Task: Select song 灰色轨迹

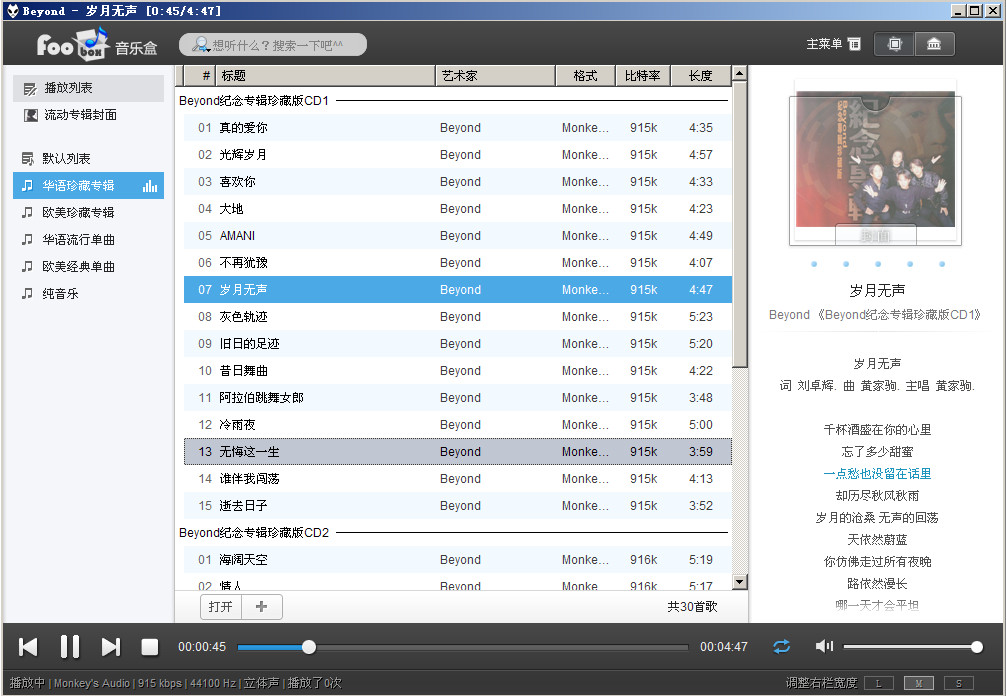Action: [457, 316]
